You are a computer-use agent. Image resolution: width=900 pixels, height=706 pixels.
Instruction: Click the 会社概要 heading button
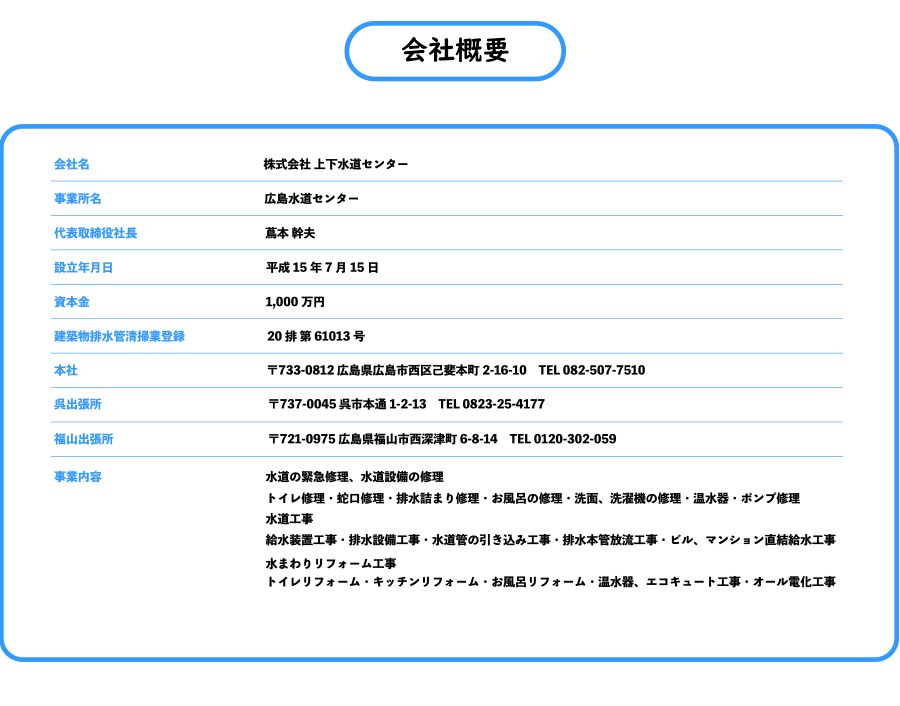tap(455, 51)
